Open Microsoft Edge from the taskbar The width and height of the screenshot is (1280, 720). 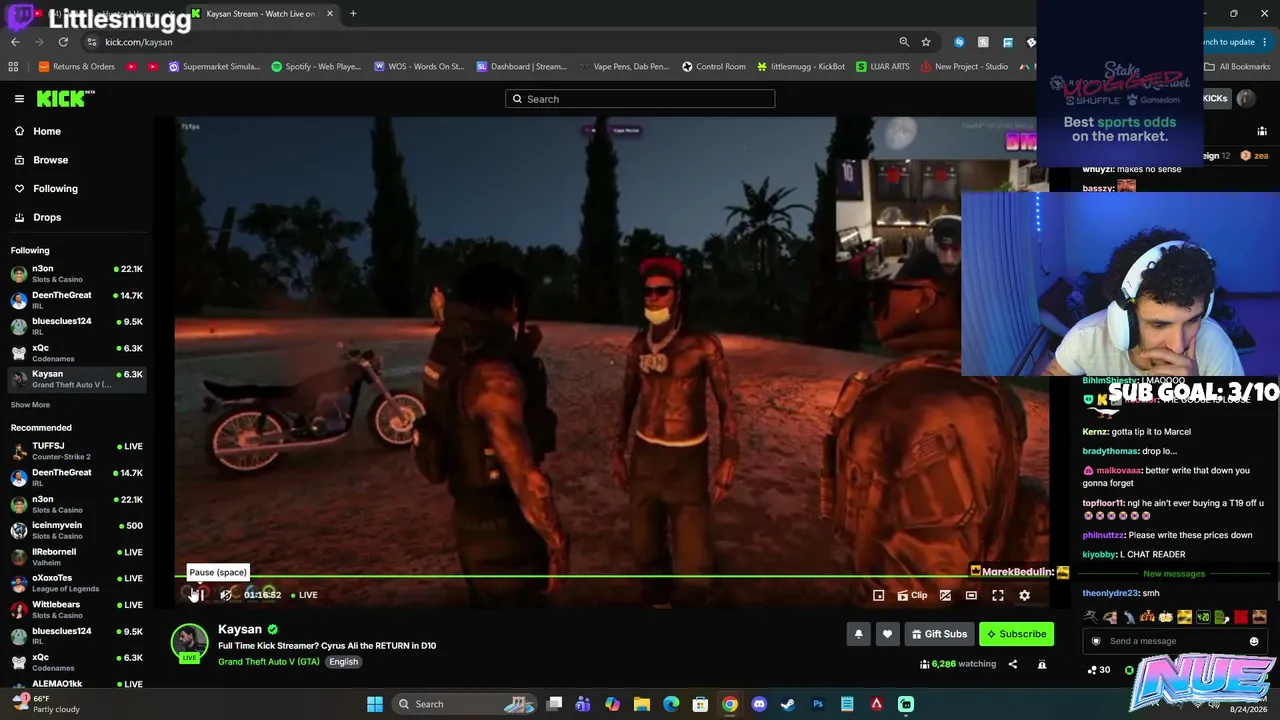pos(671,704)
